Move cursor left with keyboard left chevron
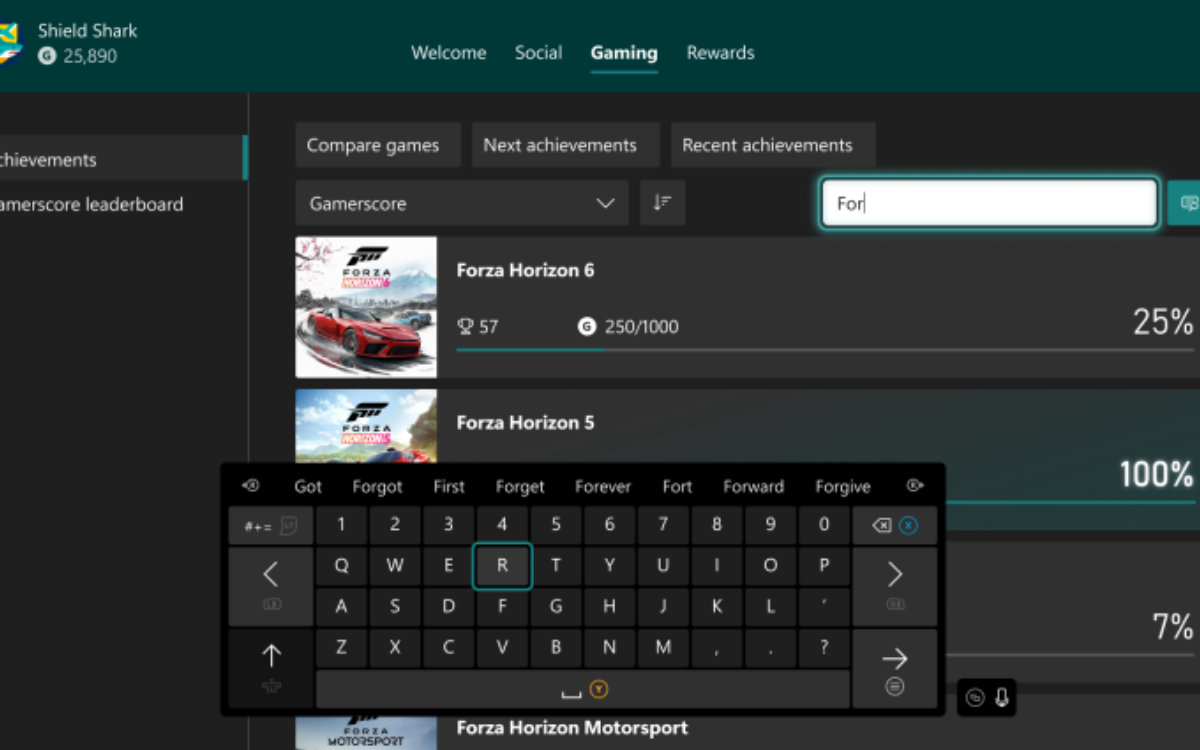This screenshot has height=750, width=1200. tap(270, 586)
